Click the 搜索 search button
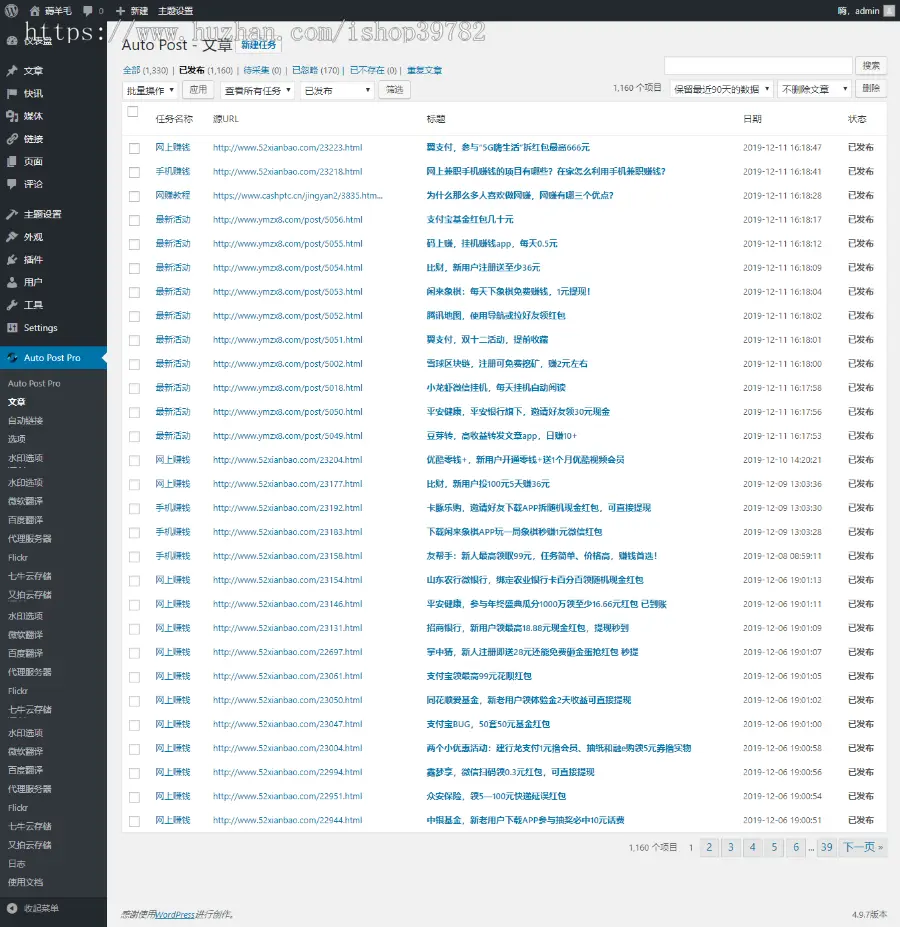The height and width of the screenshot is (927, 900). [870, 66]
